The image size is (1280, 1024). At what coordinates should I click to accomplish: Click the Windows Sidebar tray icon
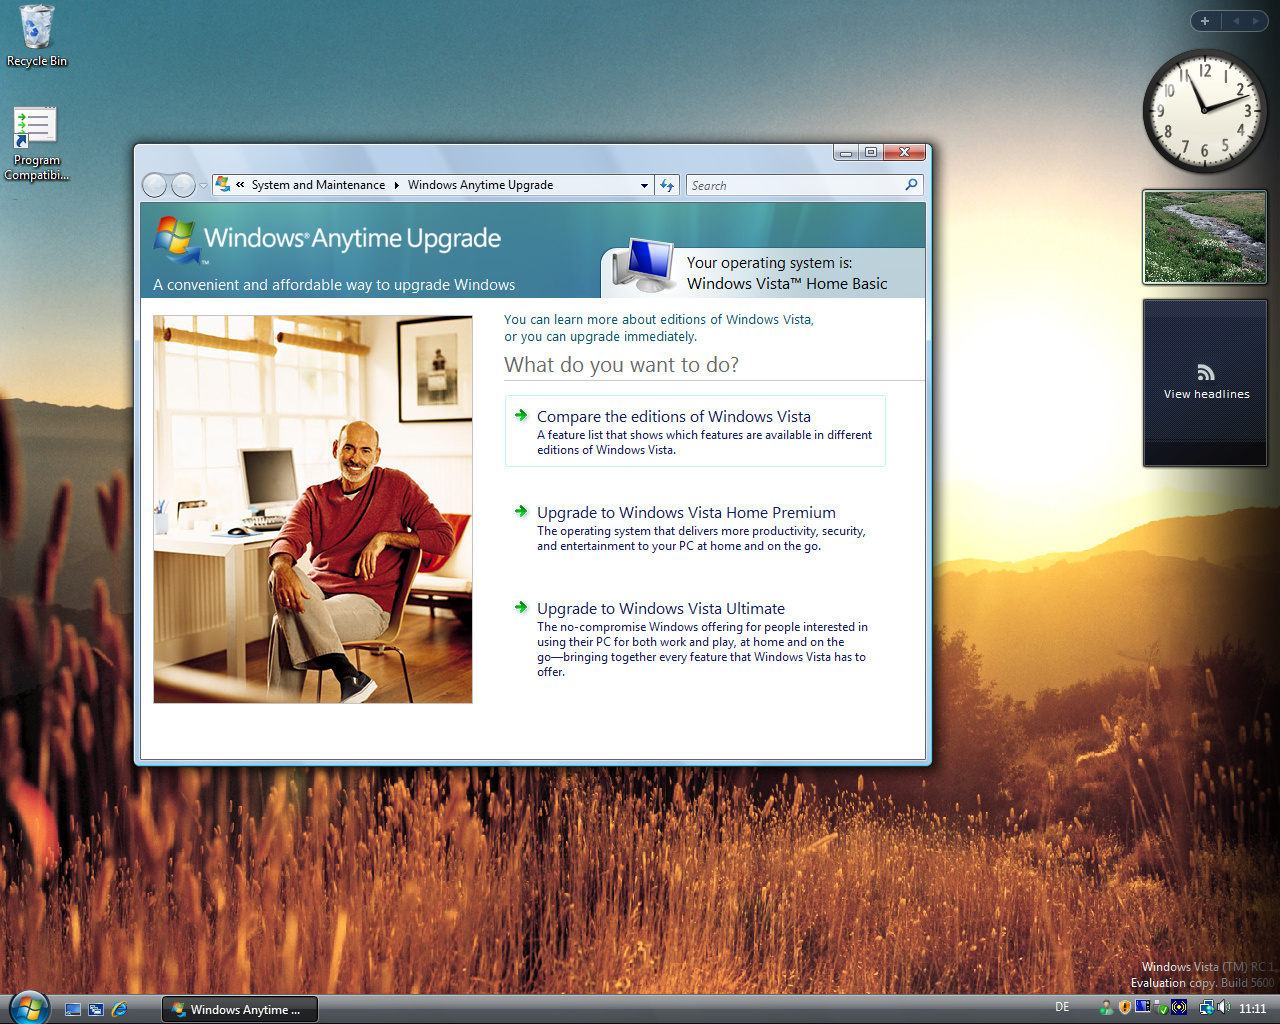pyautogui.click(x=1143, y=1006)
